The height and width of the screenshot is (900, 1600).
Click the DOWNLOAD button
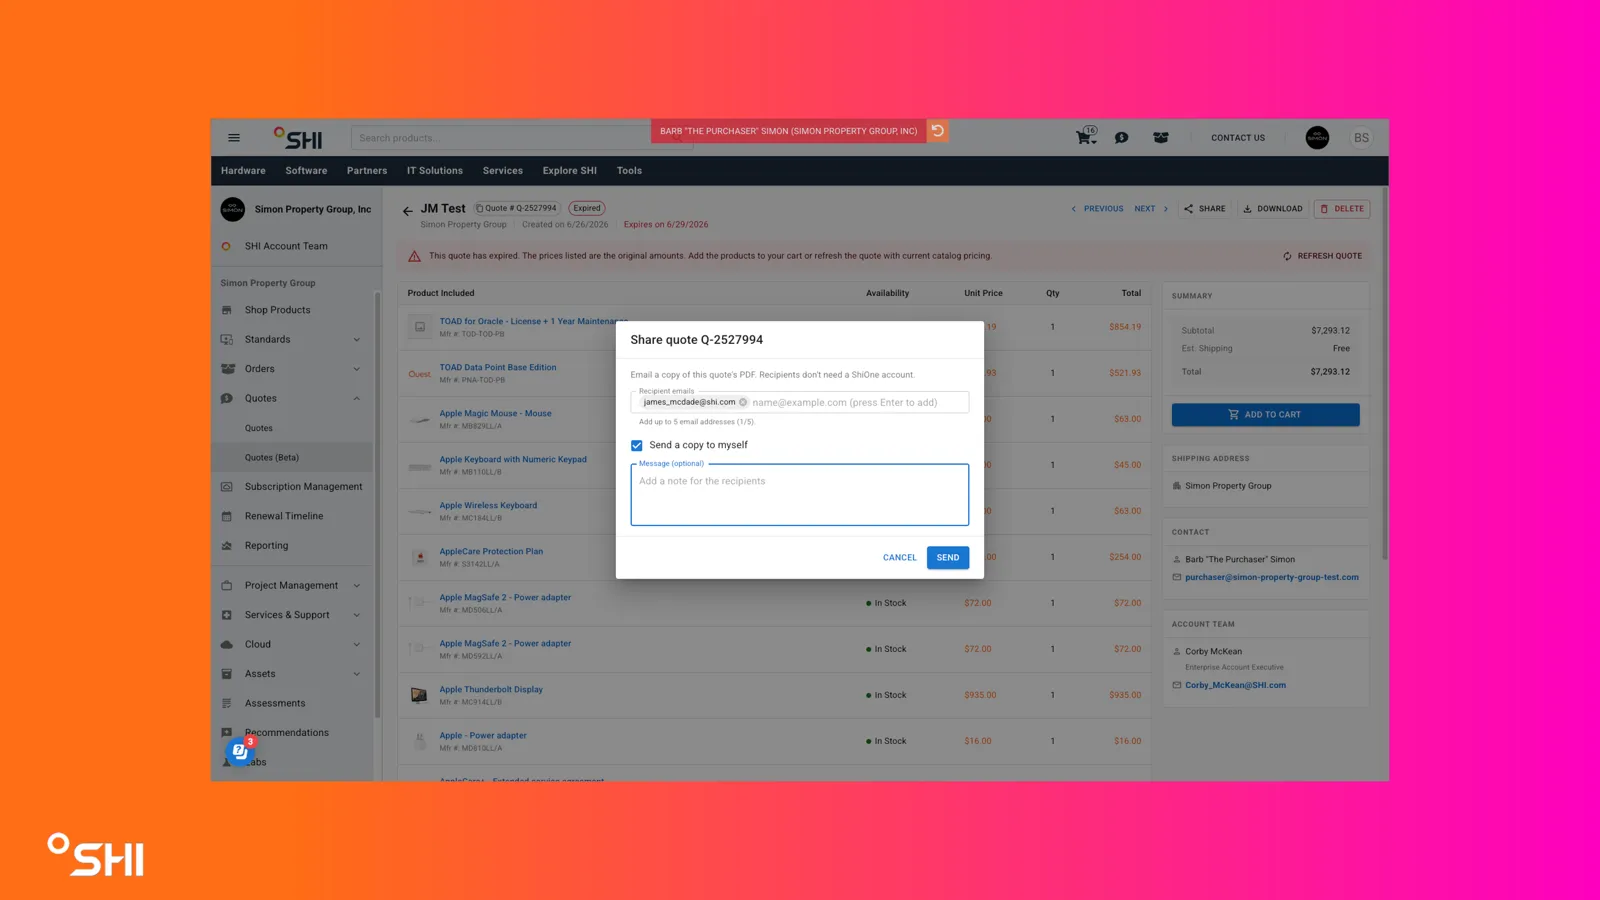pyautogui.click(x=1273, y=209)
